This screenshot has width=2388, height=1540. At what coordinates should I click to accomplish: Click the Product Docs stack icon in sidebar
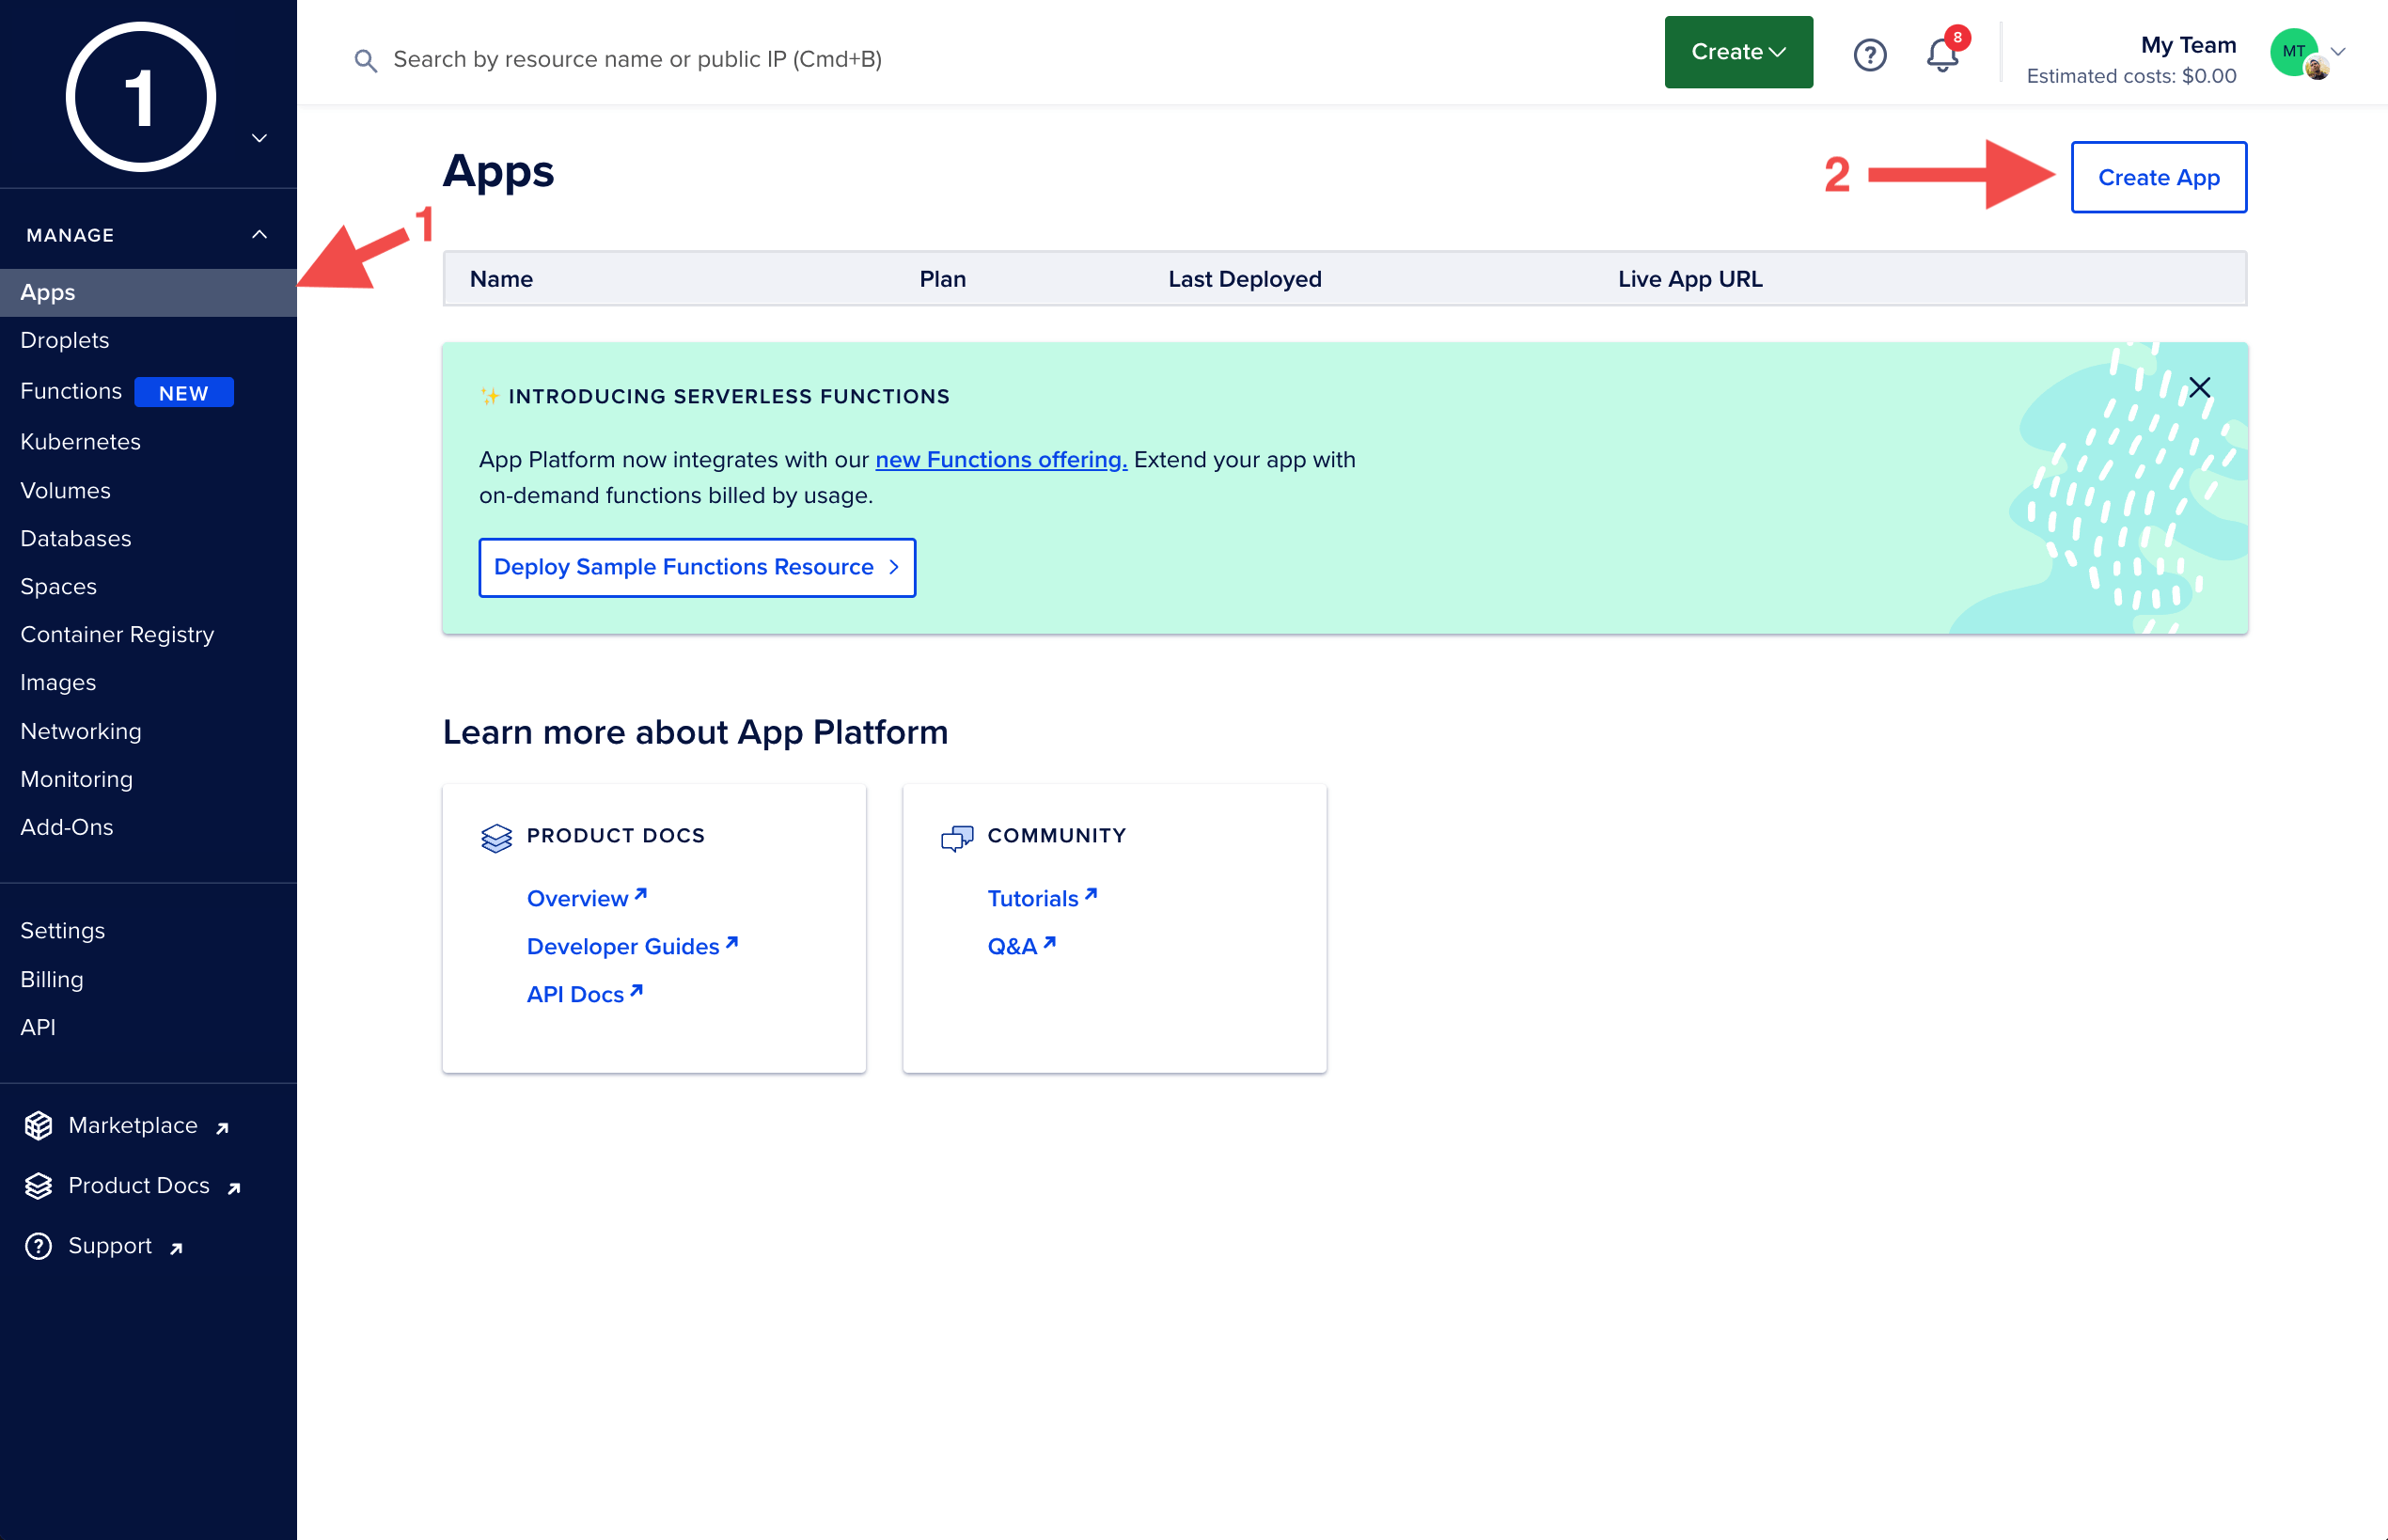(x=38, y=1185)
